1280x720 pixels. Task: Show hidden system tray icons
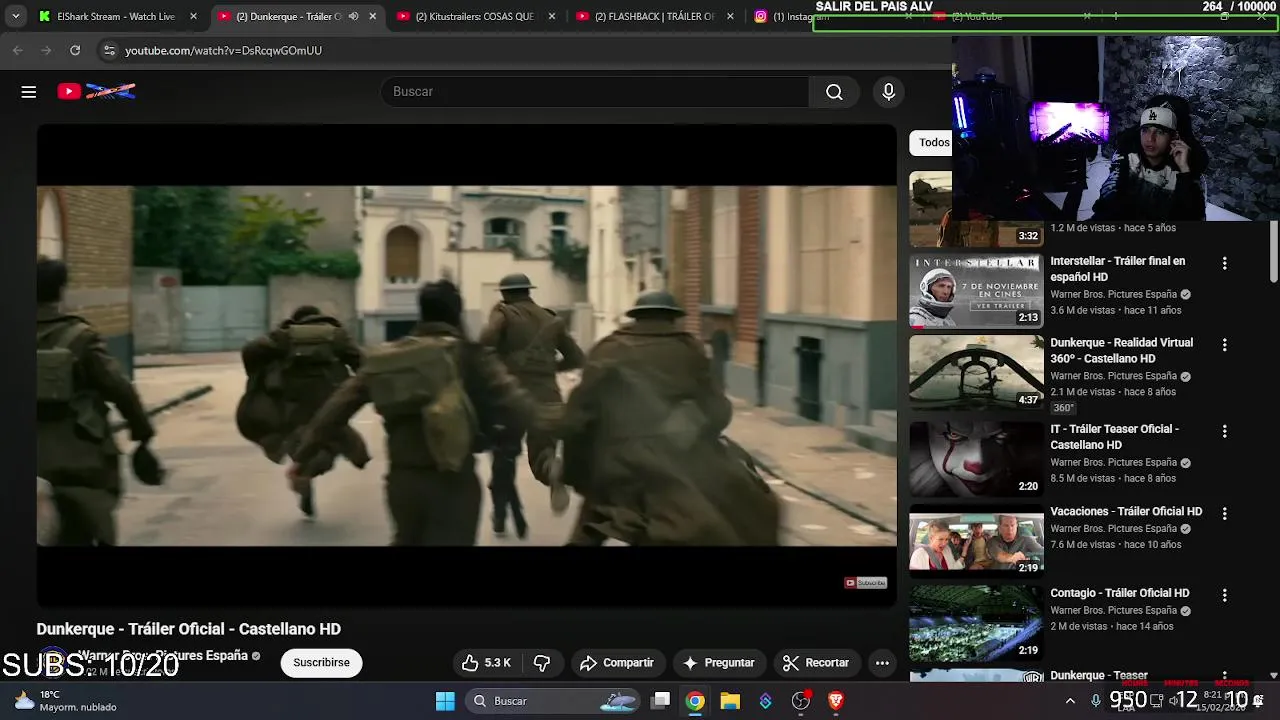[x=1070, y=701]
